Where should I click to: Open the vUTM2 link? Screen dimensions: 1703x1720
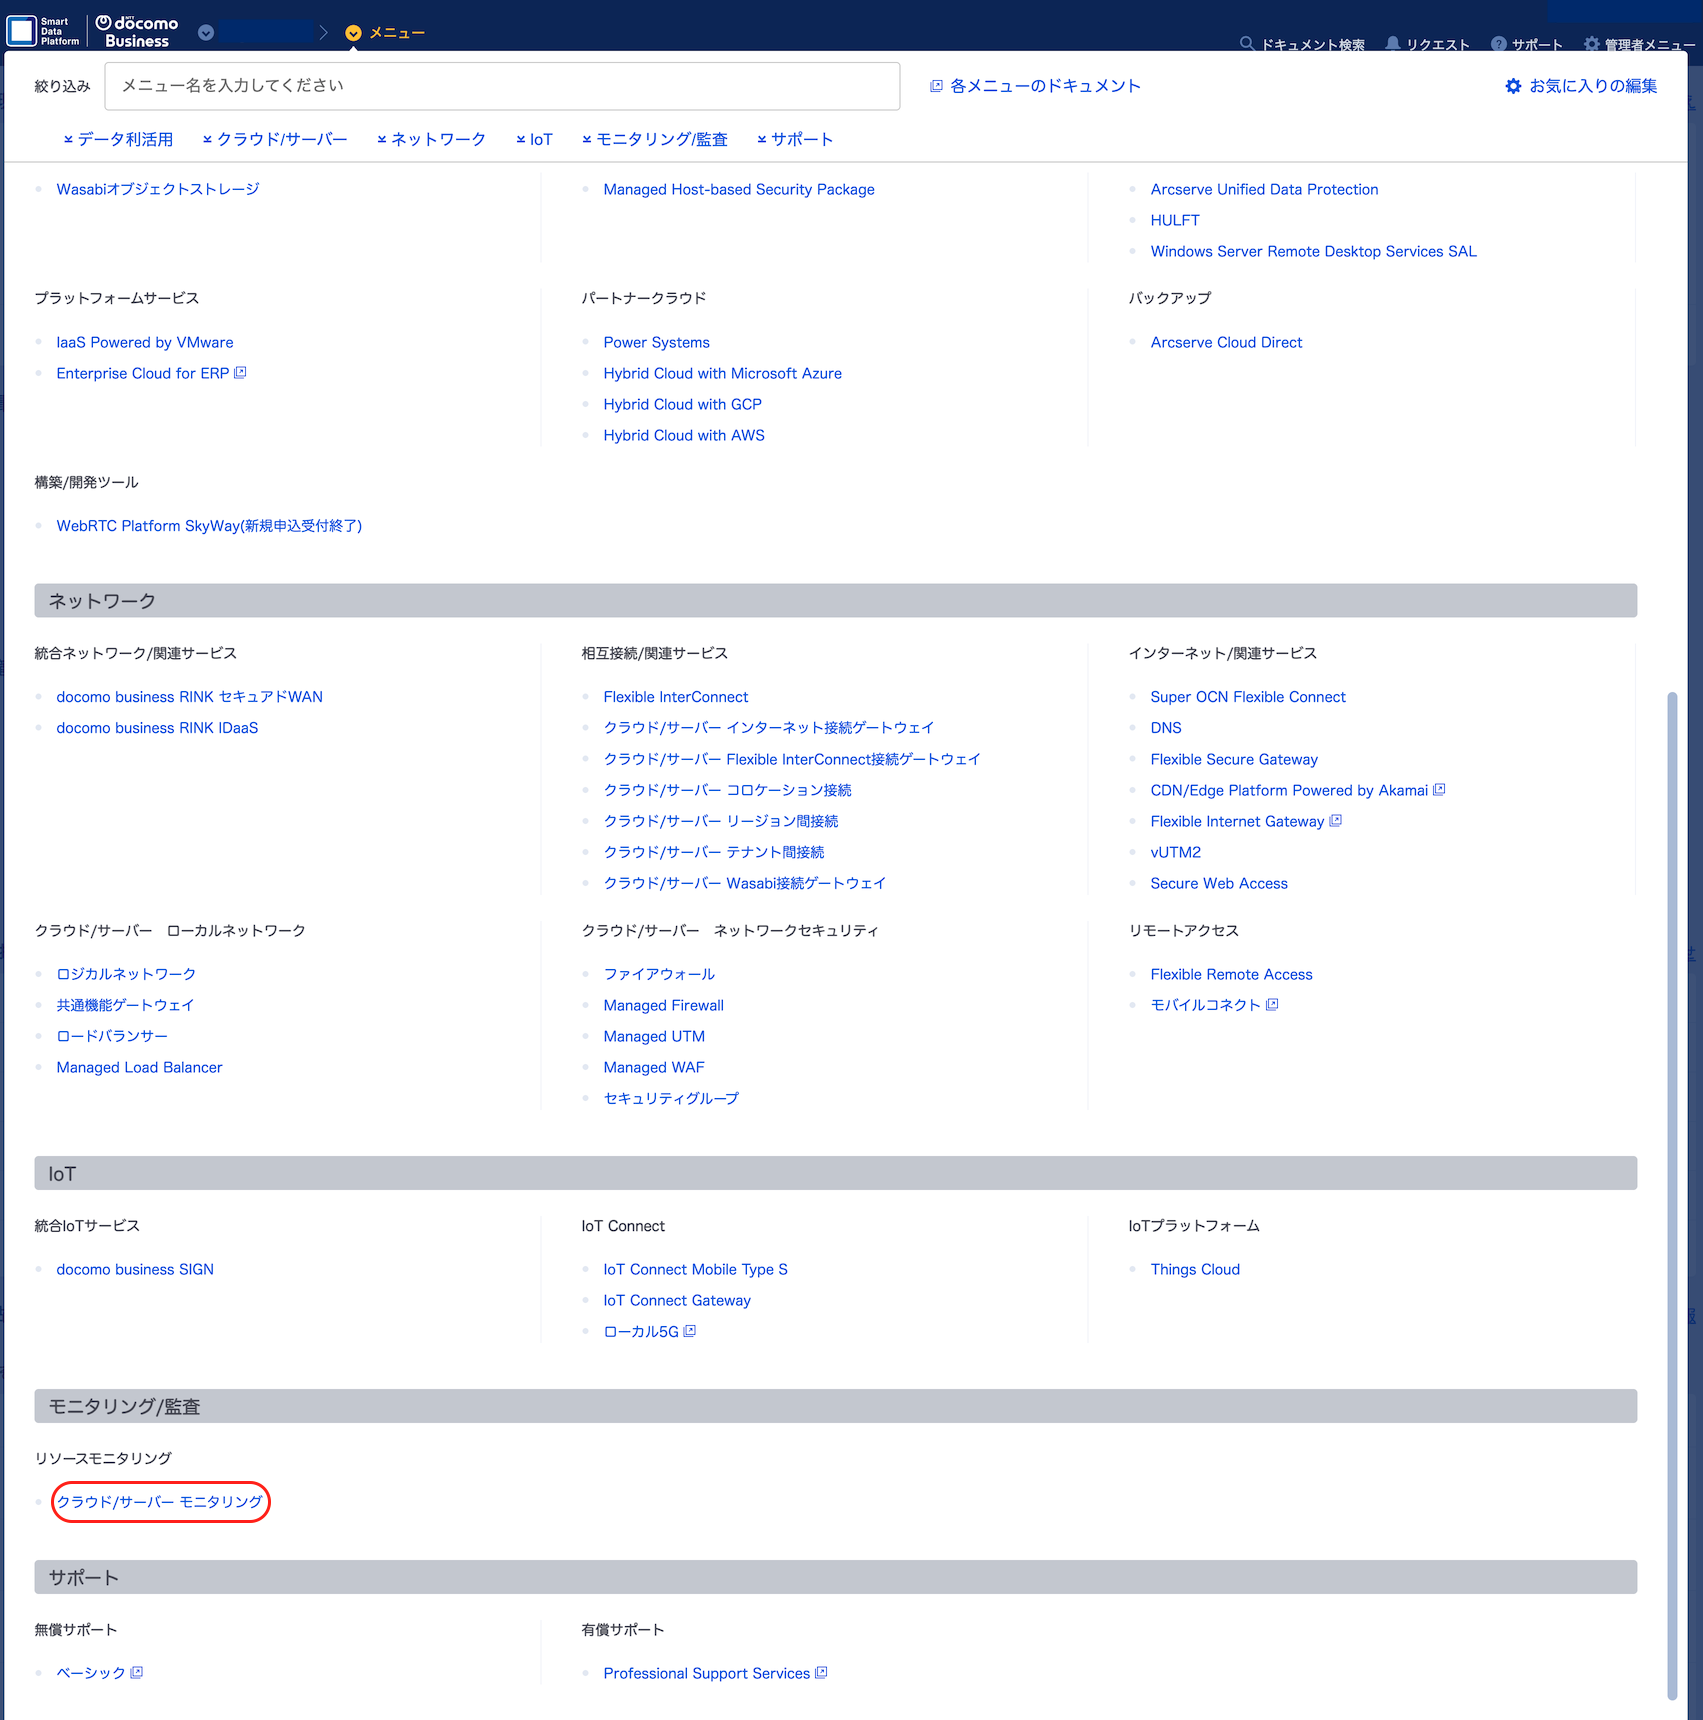[x=1175, y=852]
